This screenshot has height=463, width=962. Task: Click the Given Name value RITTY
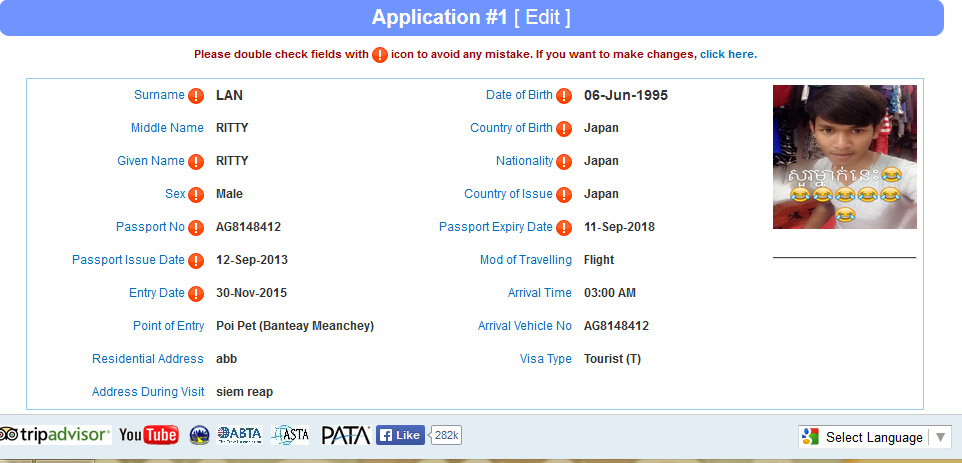[232, 161]
